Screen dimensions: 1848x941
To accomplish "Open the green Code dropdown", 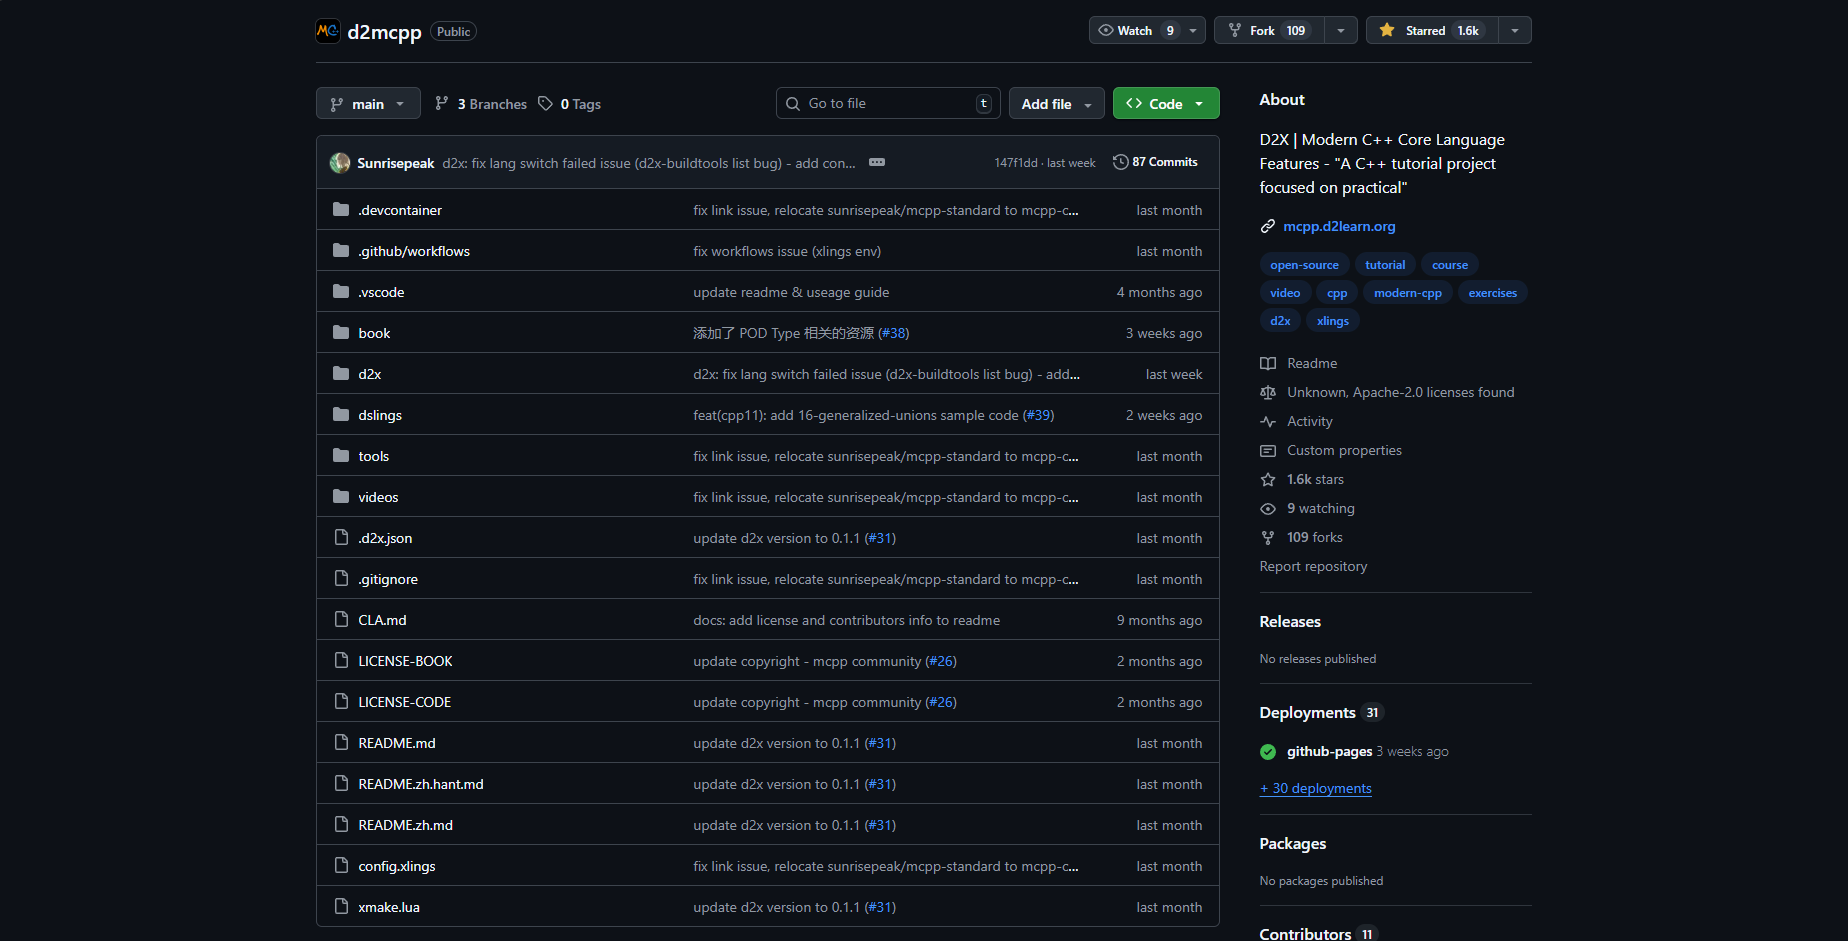I will [x=1165, y=104].
